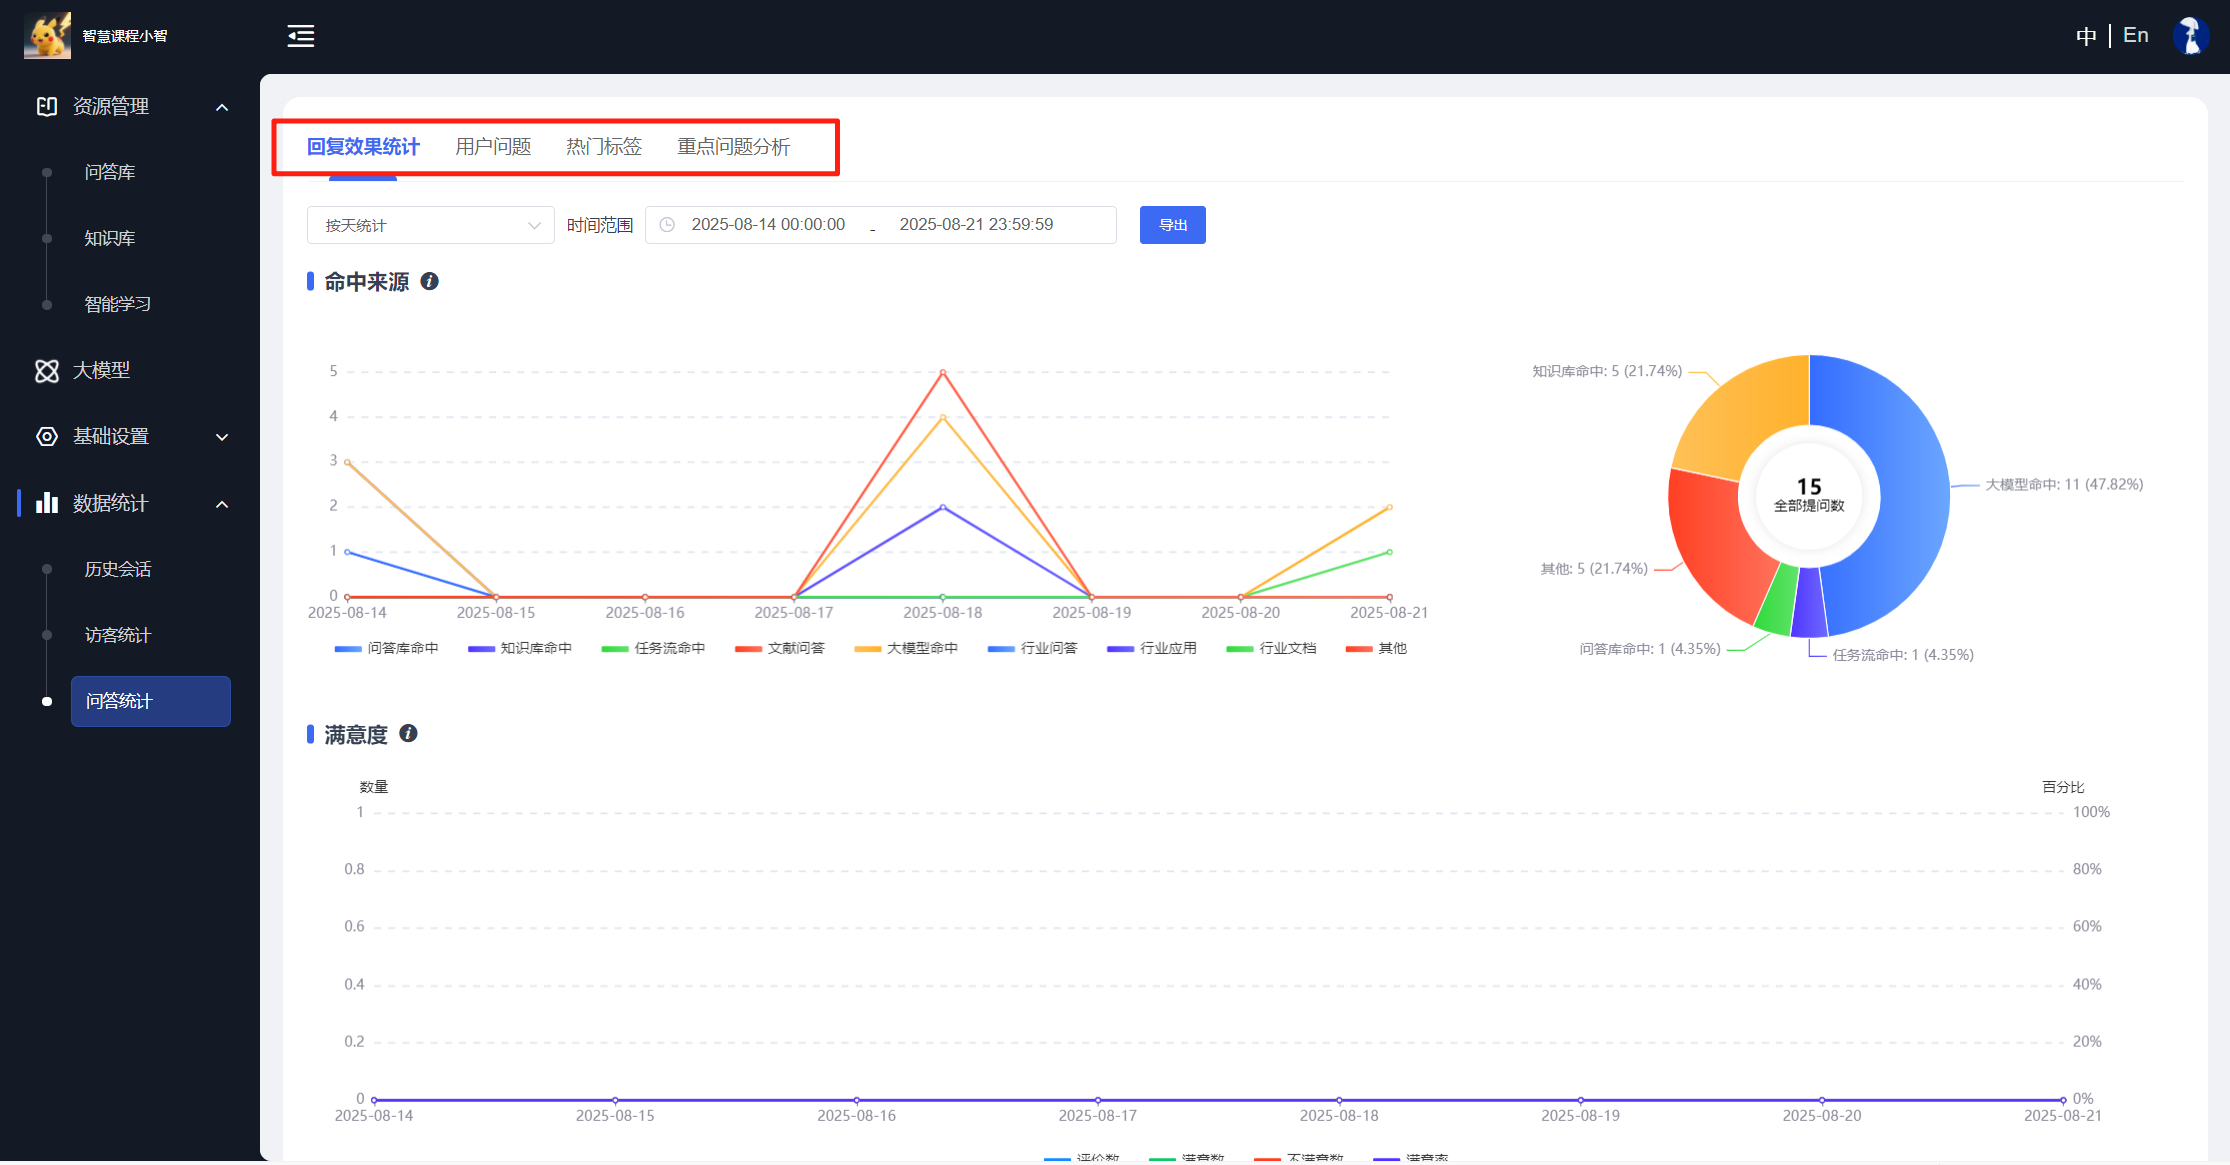Click the 基础设置 gear icon
The width and height of the screenshot is (2230, 1165).
click(x=47, y=436)
